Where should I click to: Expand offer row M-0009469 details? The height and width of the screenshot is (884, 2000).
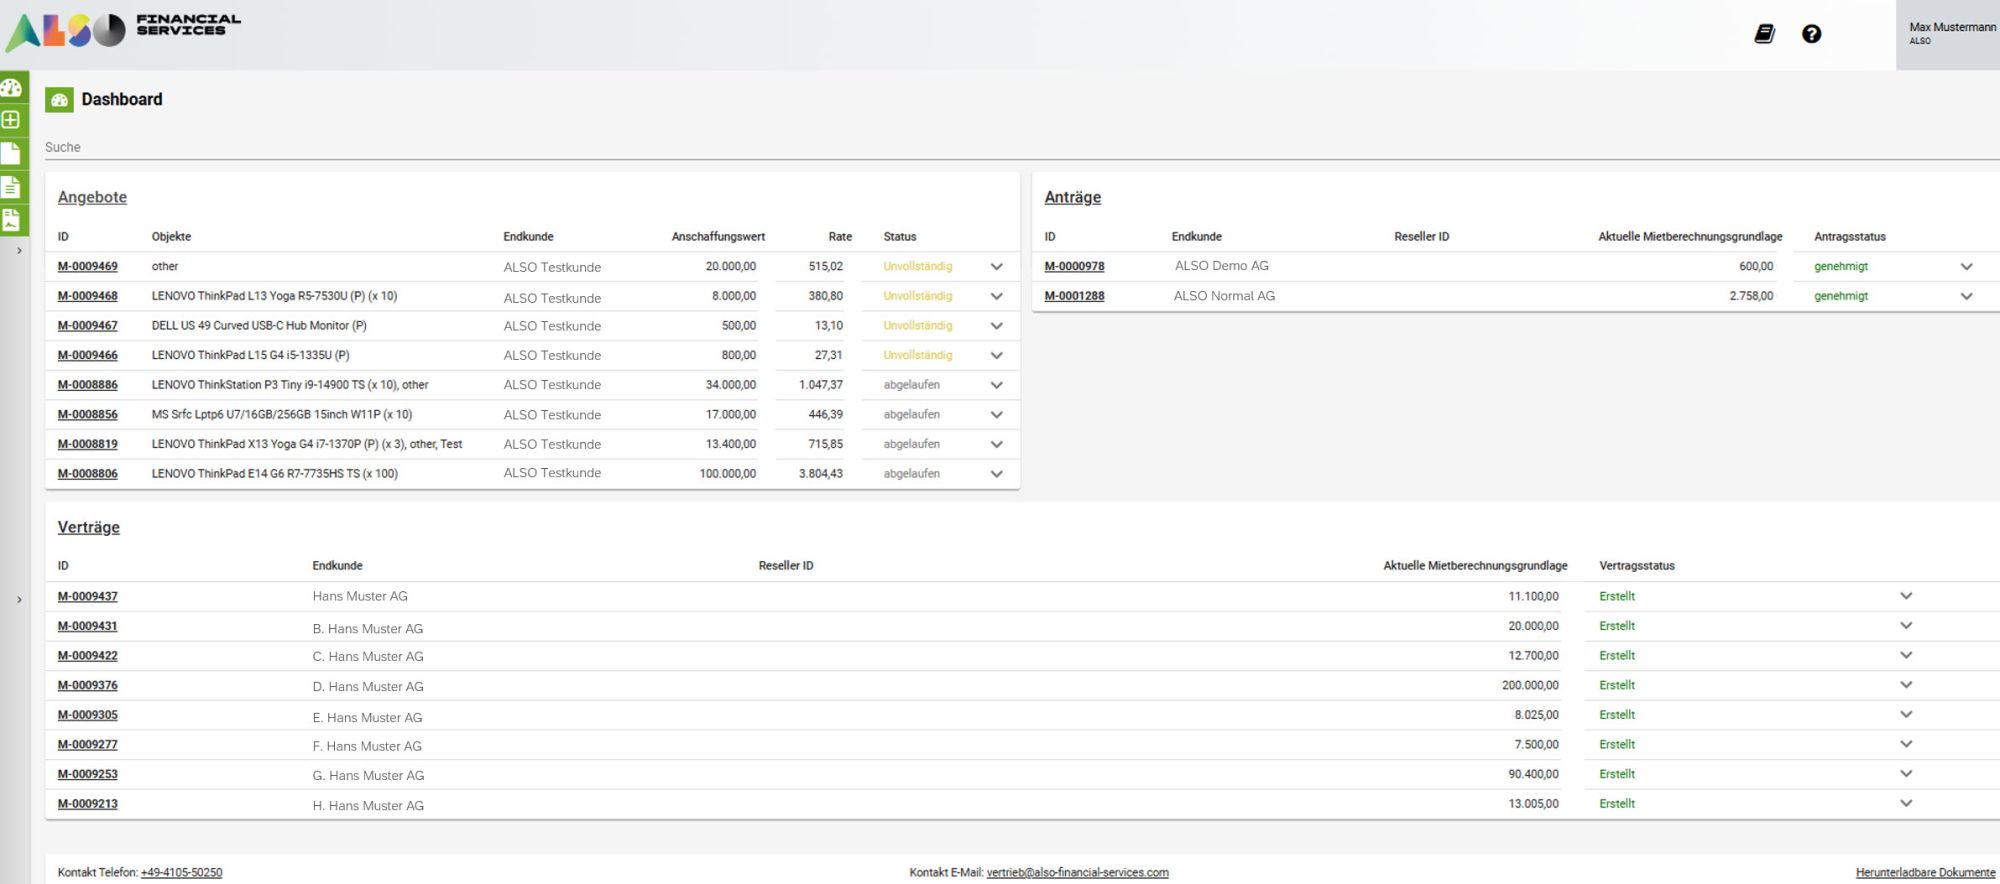pyautogui.click(x=996, y=267)
